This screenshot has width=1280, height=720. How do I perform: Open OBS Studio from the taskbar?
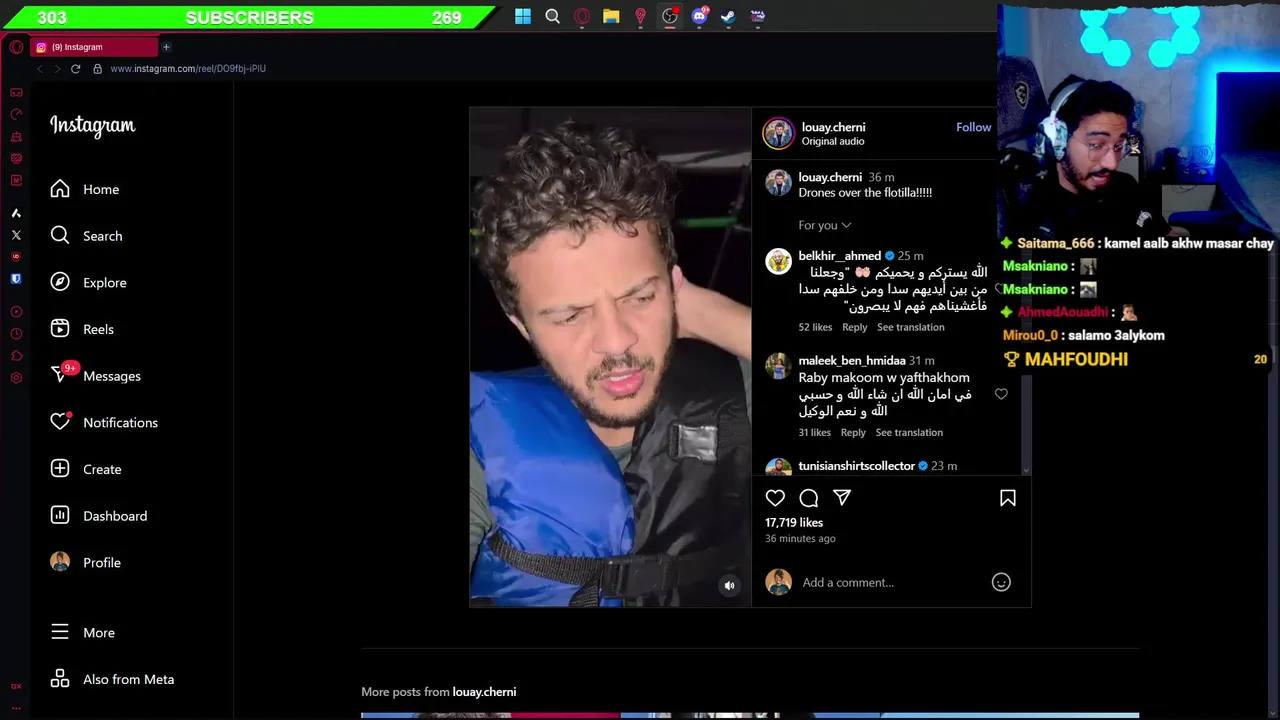(x=670, y=16)
